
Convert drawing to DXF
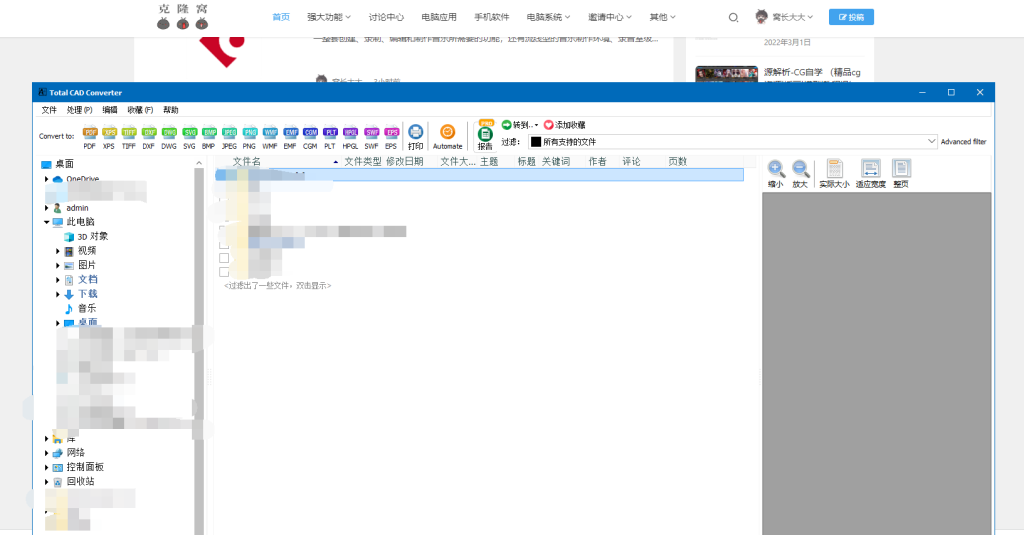point(149,137)
